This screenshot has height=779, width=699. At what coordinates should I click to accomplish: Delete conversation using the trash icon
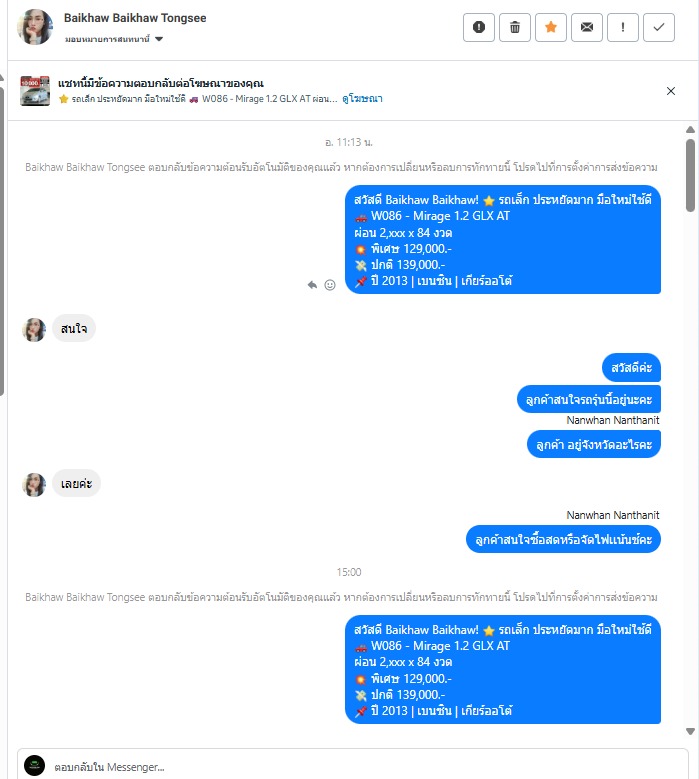pyautogui.click(x=515, y=27)
